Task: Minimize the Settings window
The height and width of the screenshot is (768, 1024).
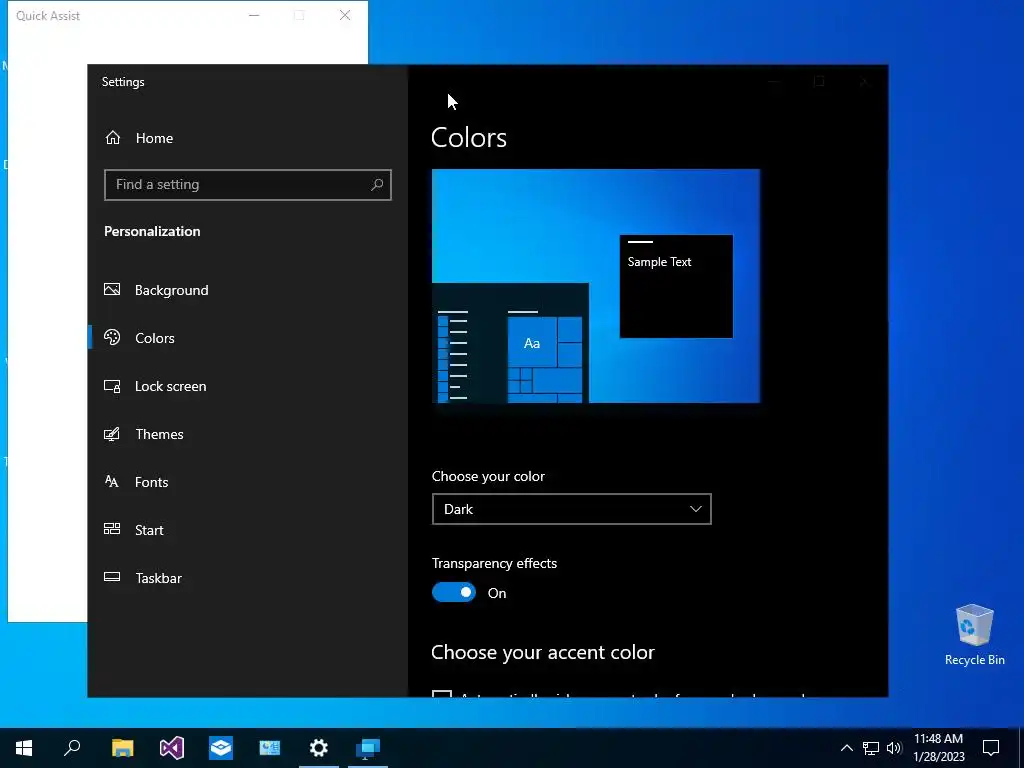Action: pos(774,82)
